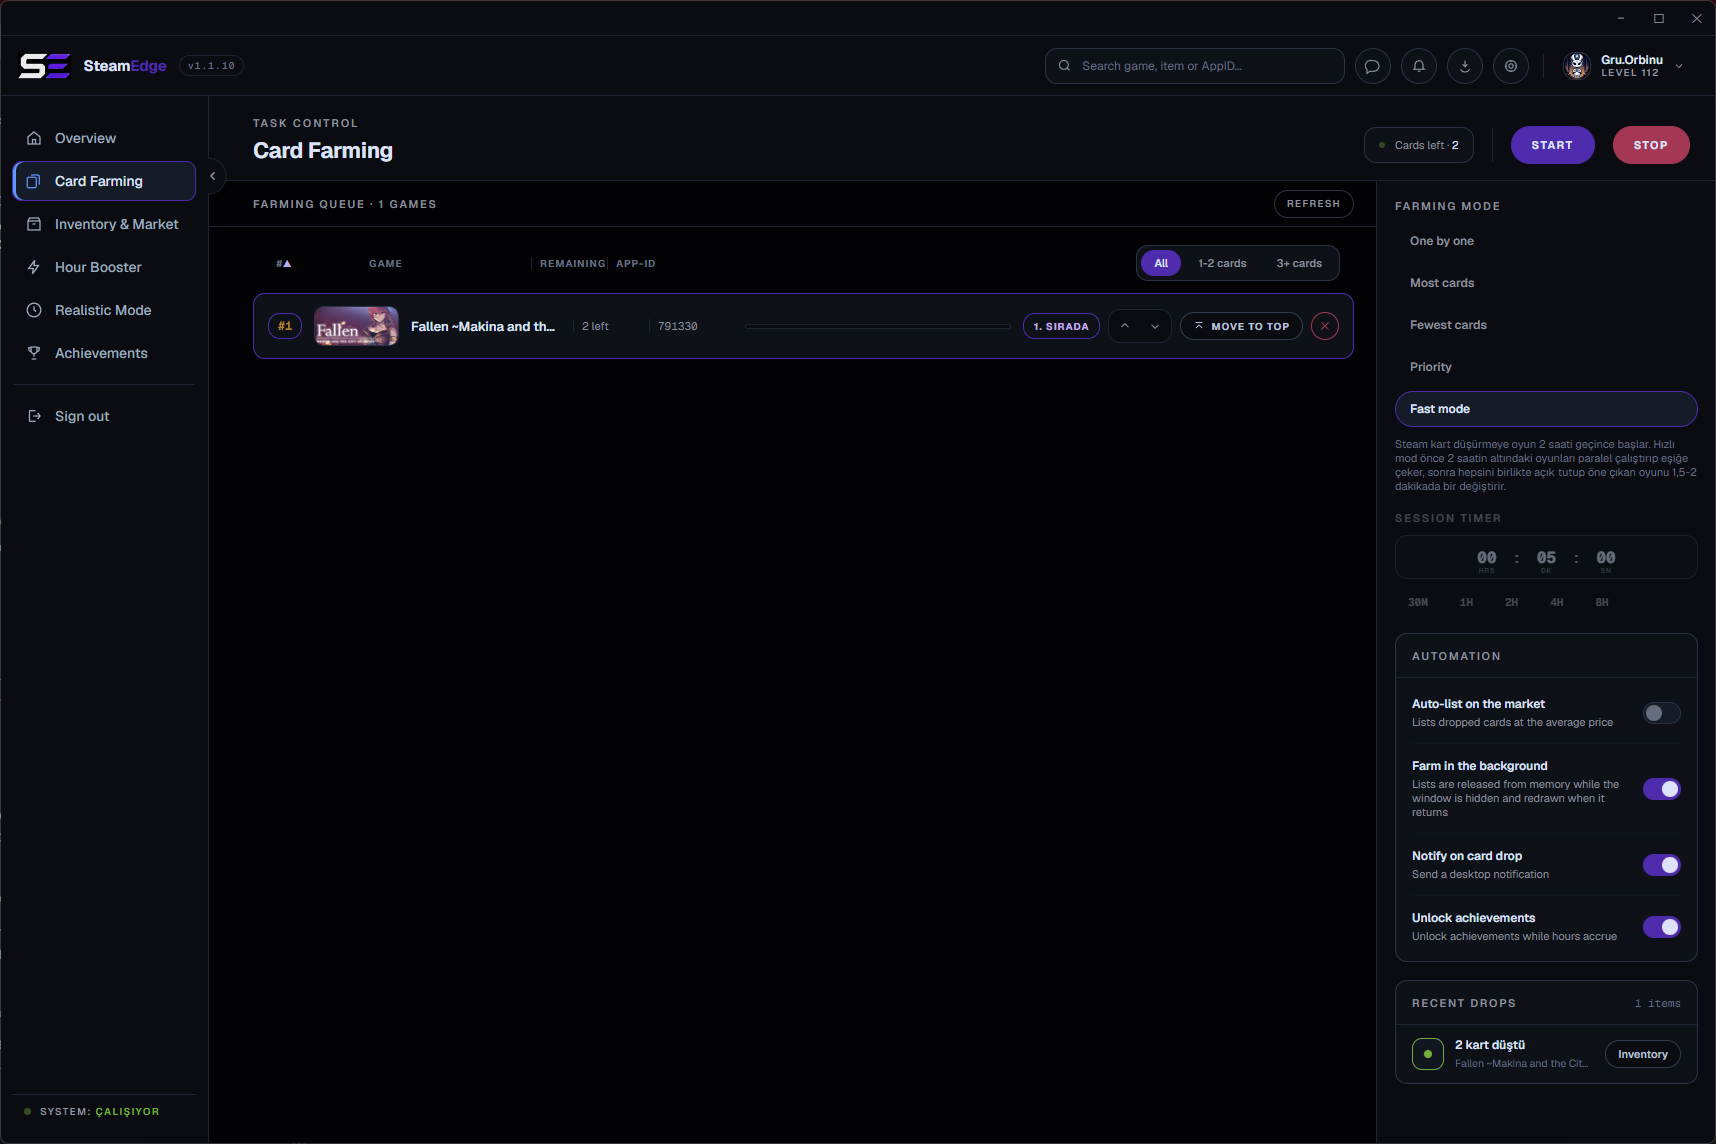Click the search magnifier icon
The width and height of the screenshot is (1716, 1144).
point(1064,66)
